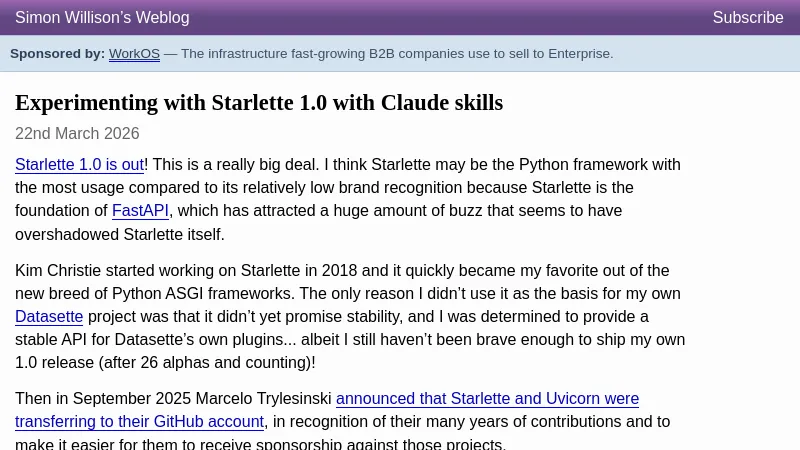Click the word "Enterprise" in sponsor banner

[x=578, y=54]
